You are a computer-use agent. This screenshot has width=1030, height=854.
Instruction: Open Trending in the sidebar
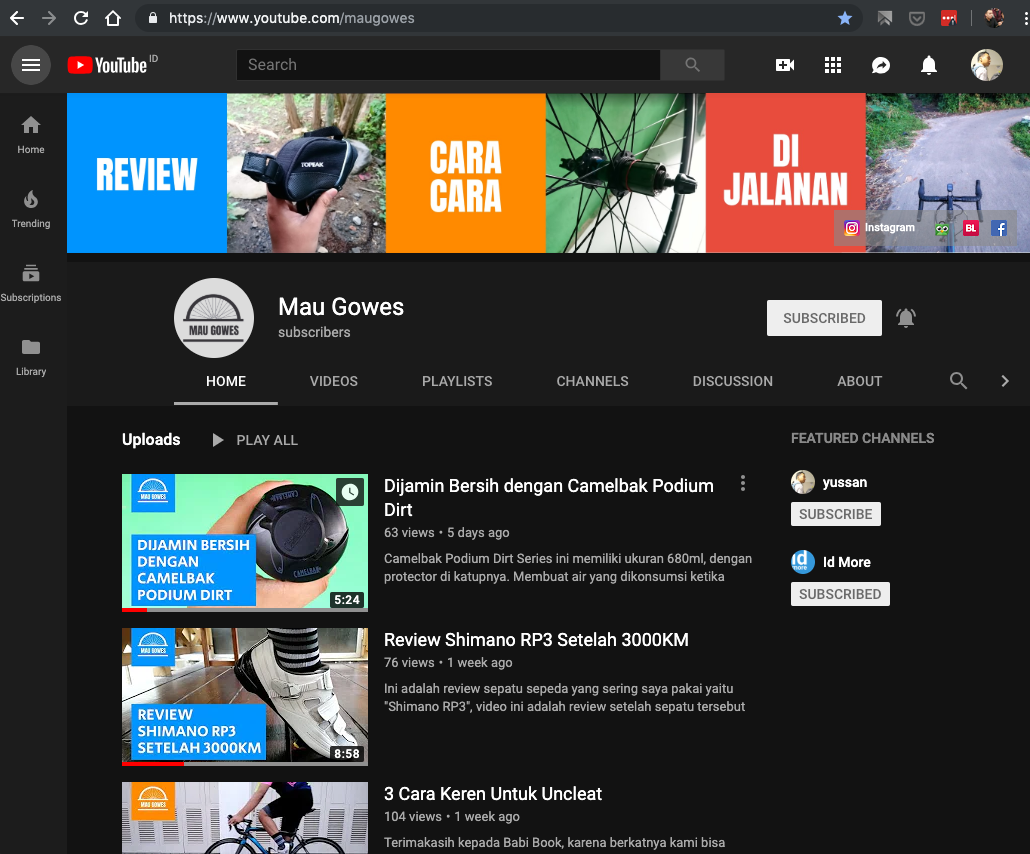31,209
